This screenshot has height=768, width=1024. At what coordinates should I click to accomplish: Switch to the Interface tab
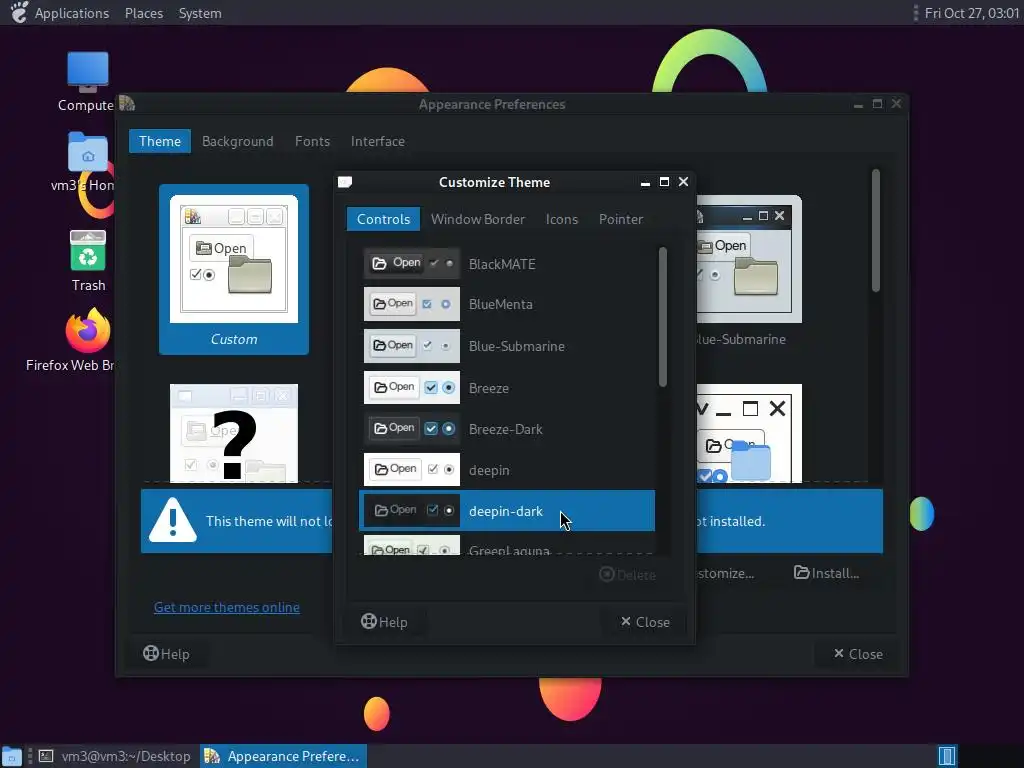point(377,141)
